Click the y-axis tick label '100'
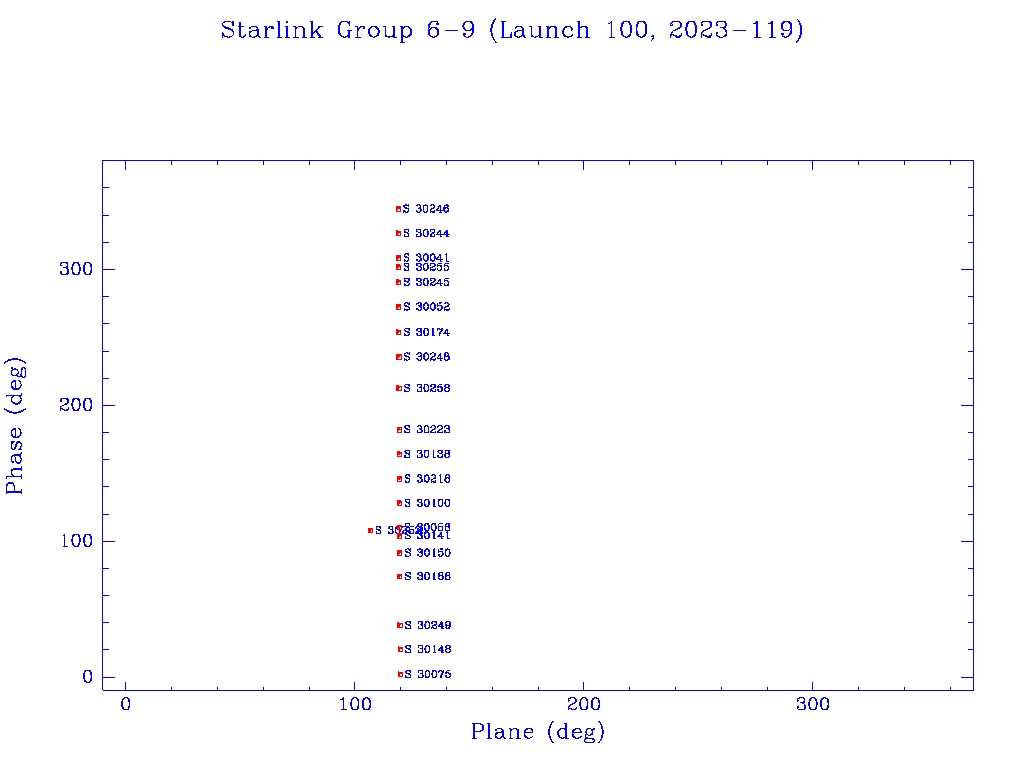This screenshot has width=1024, height=768. coord(76,541)
